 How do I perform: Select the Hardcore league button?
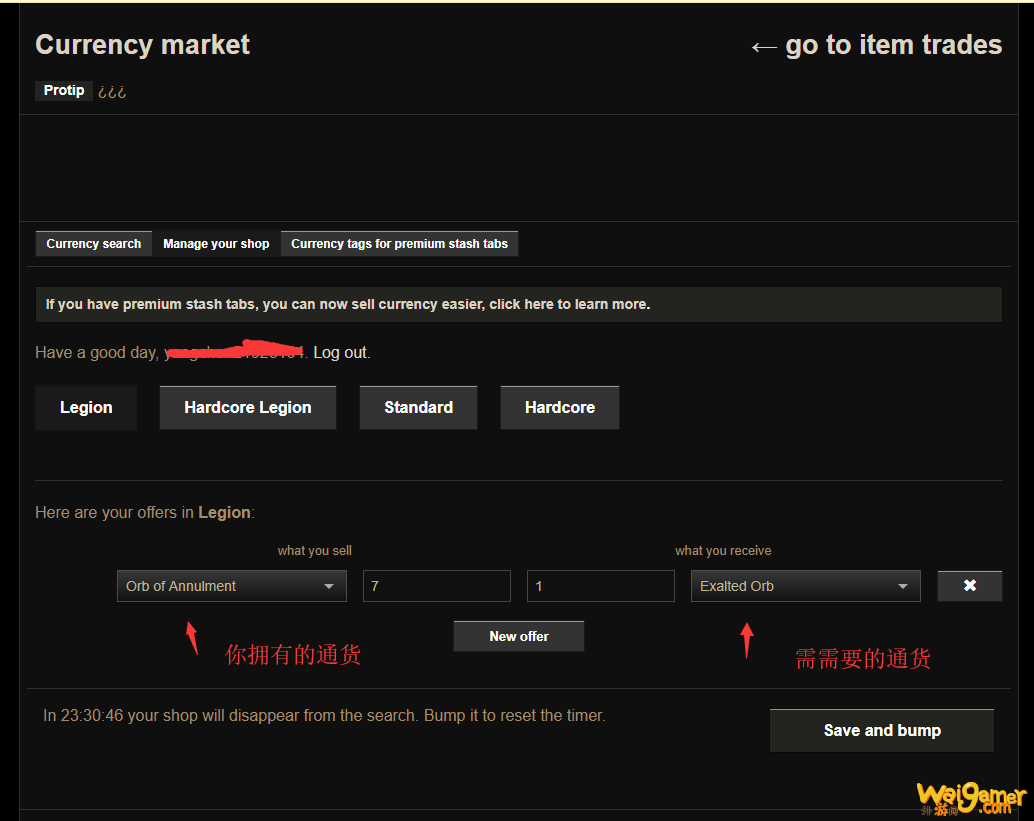[560, 408]
